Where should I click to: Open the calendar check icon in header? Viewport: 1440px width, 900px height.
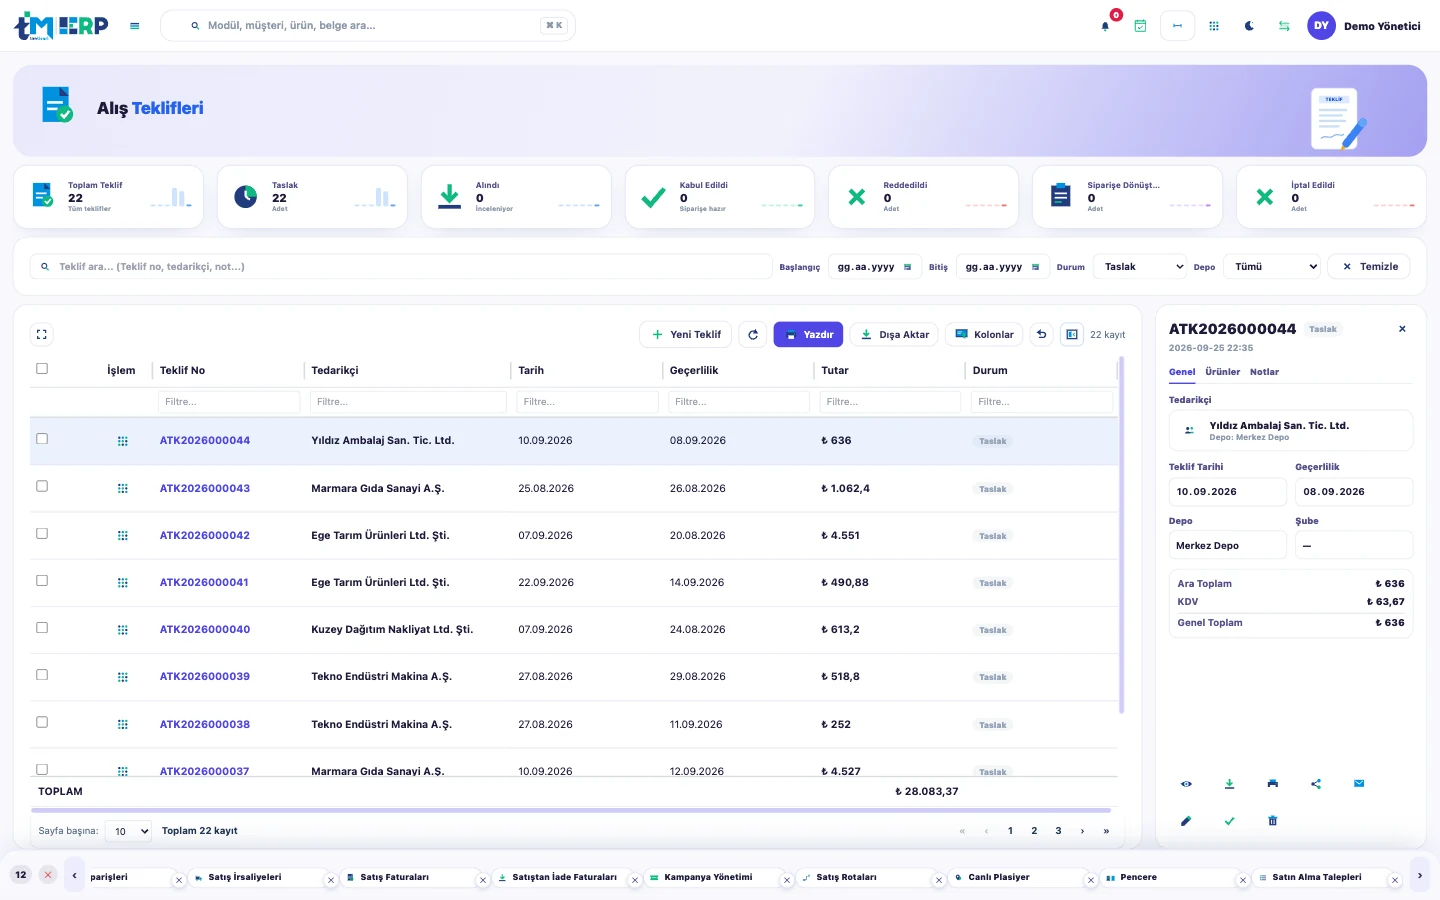(1140, 26)
